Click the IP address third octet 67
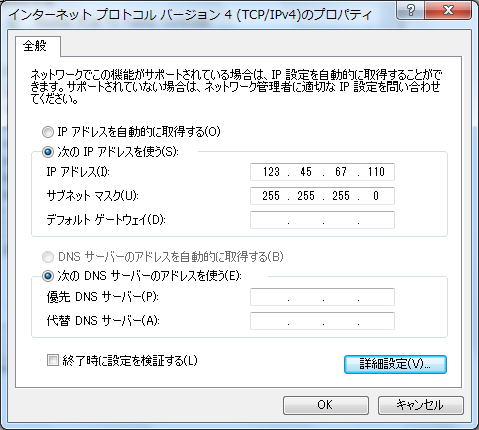479x430 pixels. [x=341, y=172]
